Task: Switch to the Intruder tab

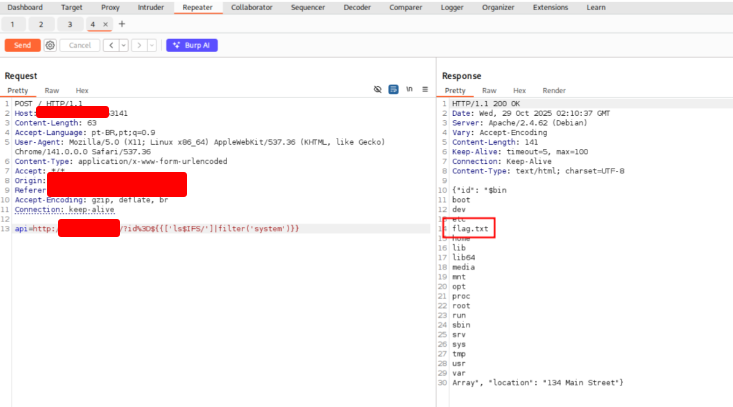Action: (150, 7)
